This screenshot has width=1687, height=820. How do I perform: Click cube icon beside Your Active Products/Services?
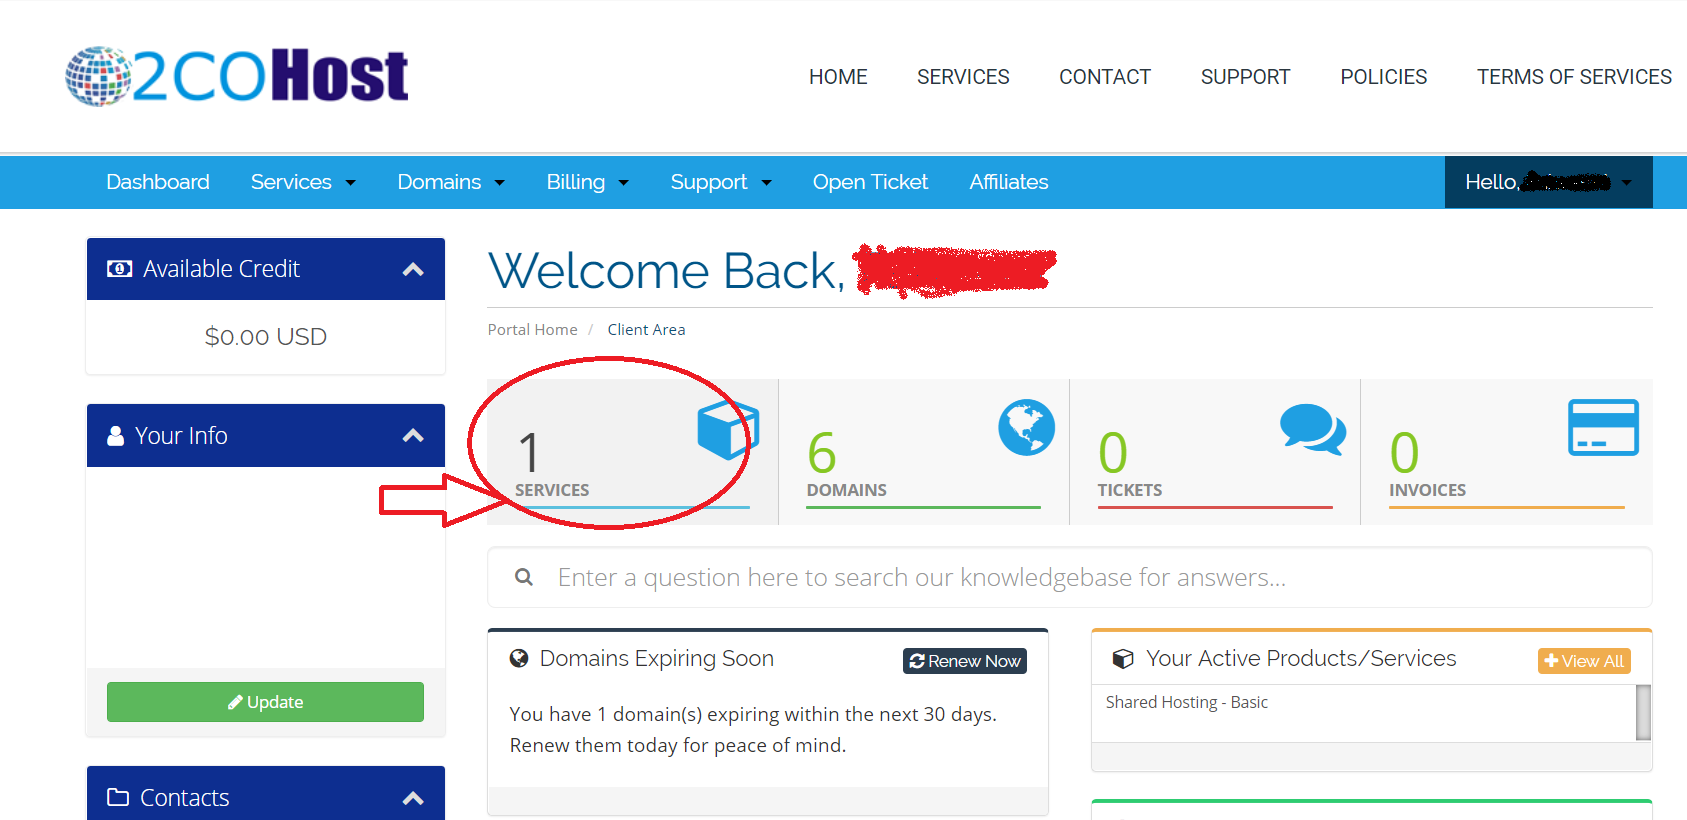coord(1123,659)
